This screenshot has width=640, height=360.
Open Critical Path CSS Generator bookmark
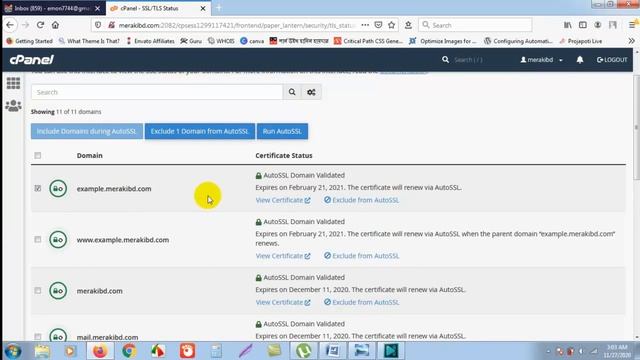[368, 41]
